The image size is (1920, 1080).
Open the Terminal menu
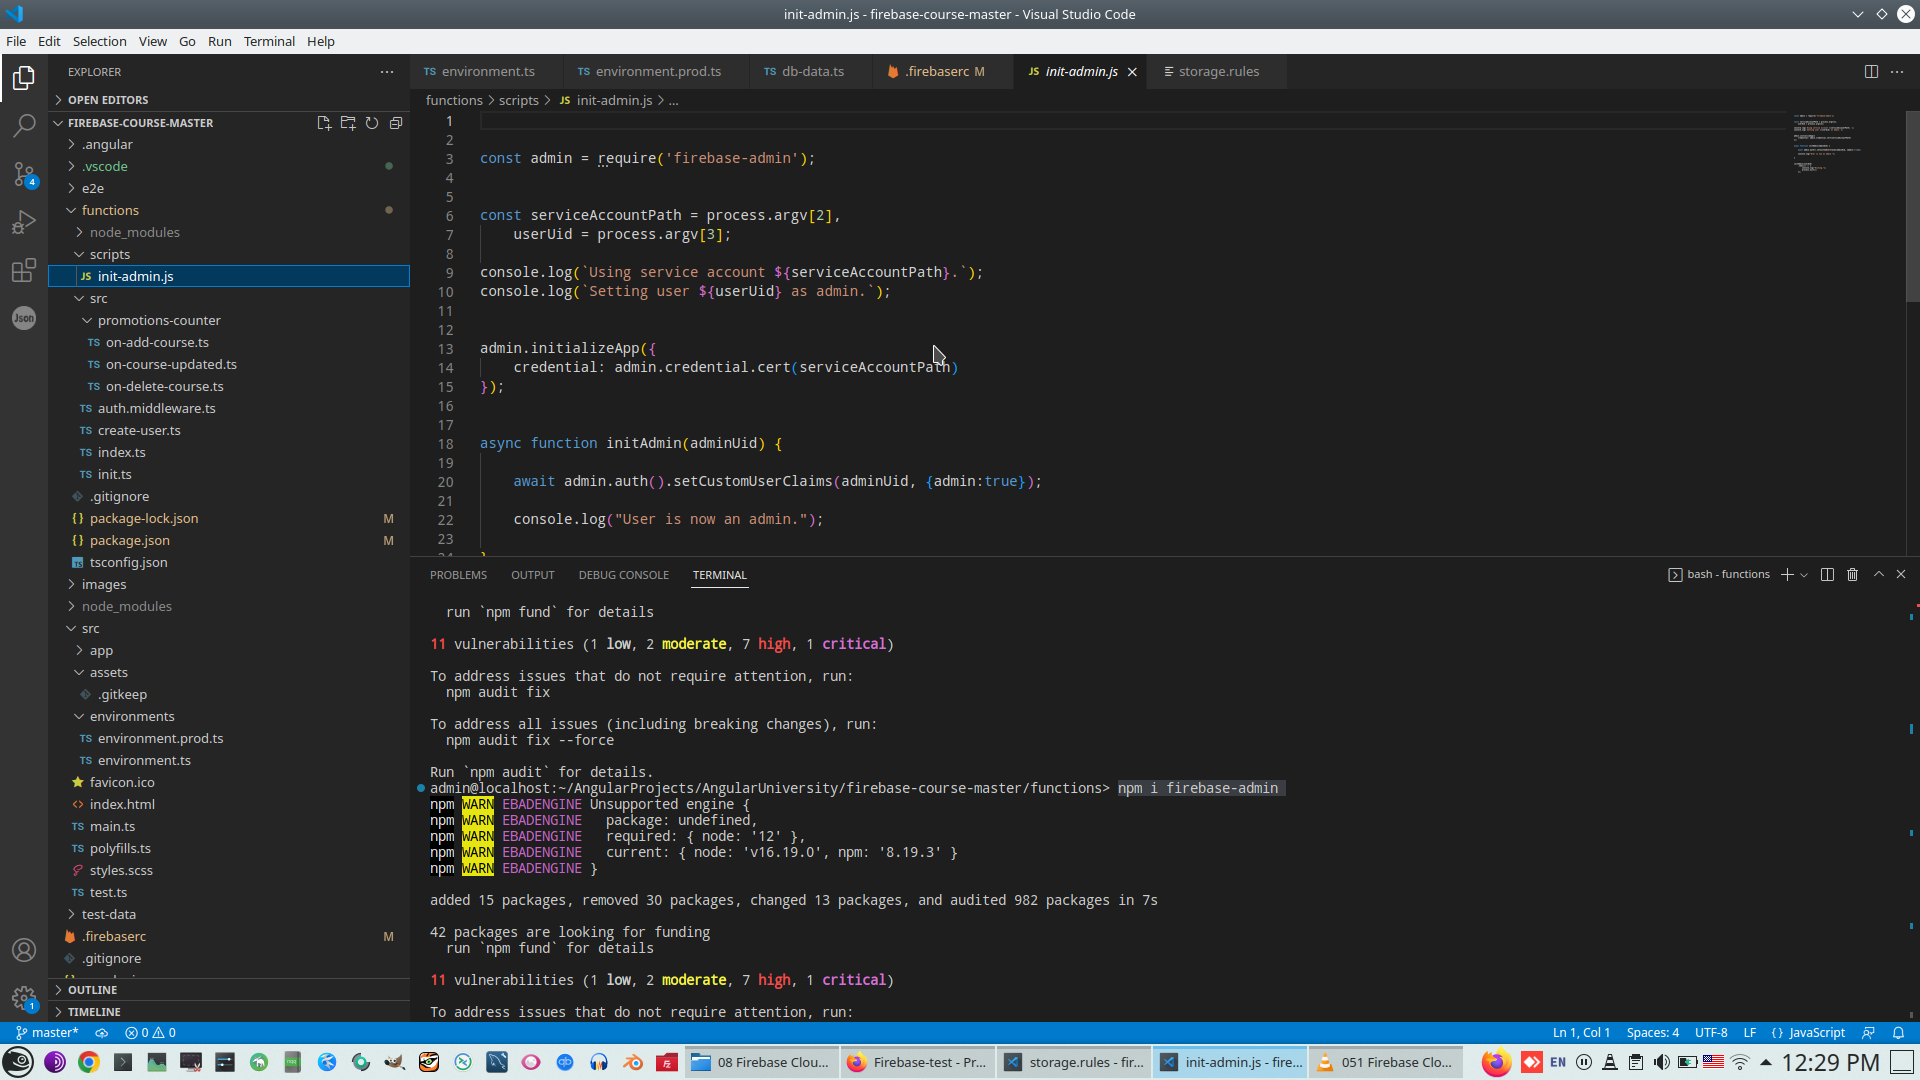pyautogui.click(x=269, y=41)
